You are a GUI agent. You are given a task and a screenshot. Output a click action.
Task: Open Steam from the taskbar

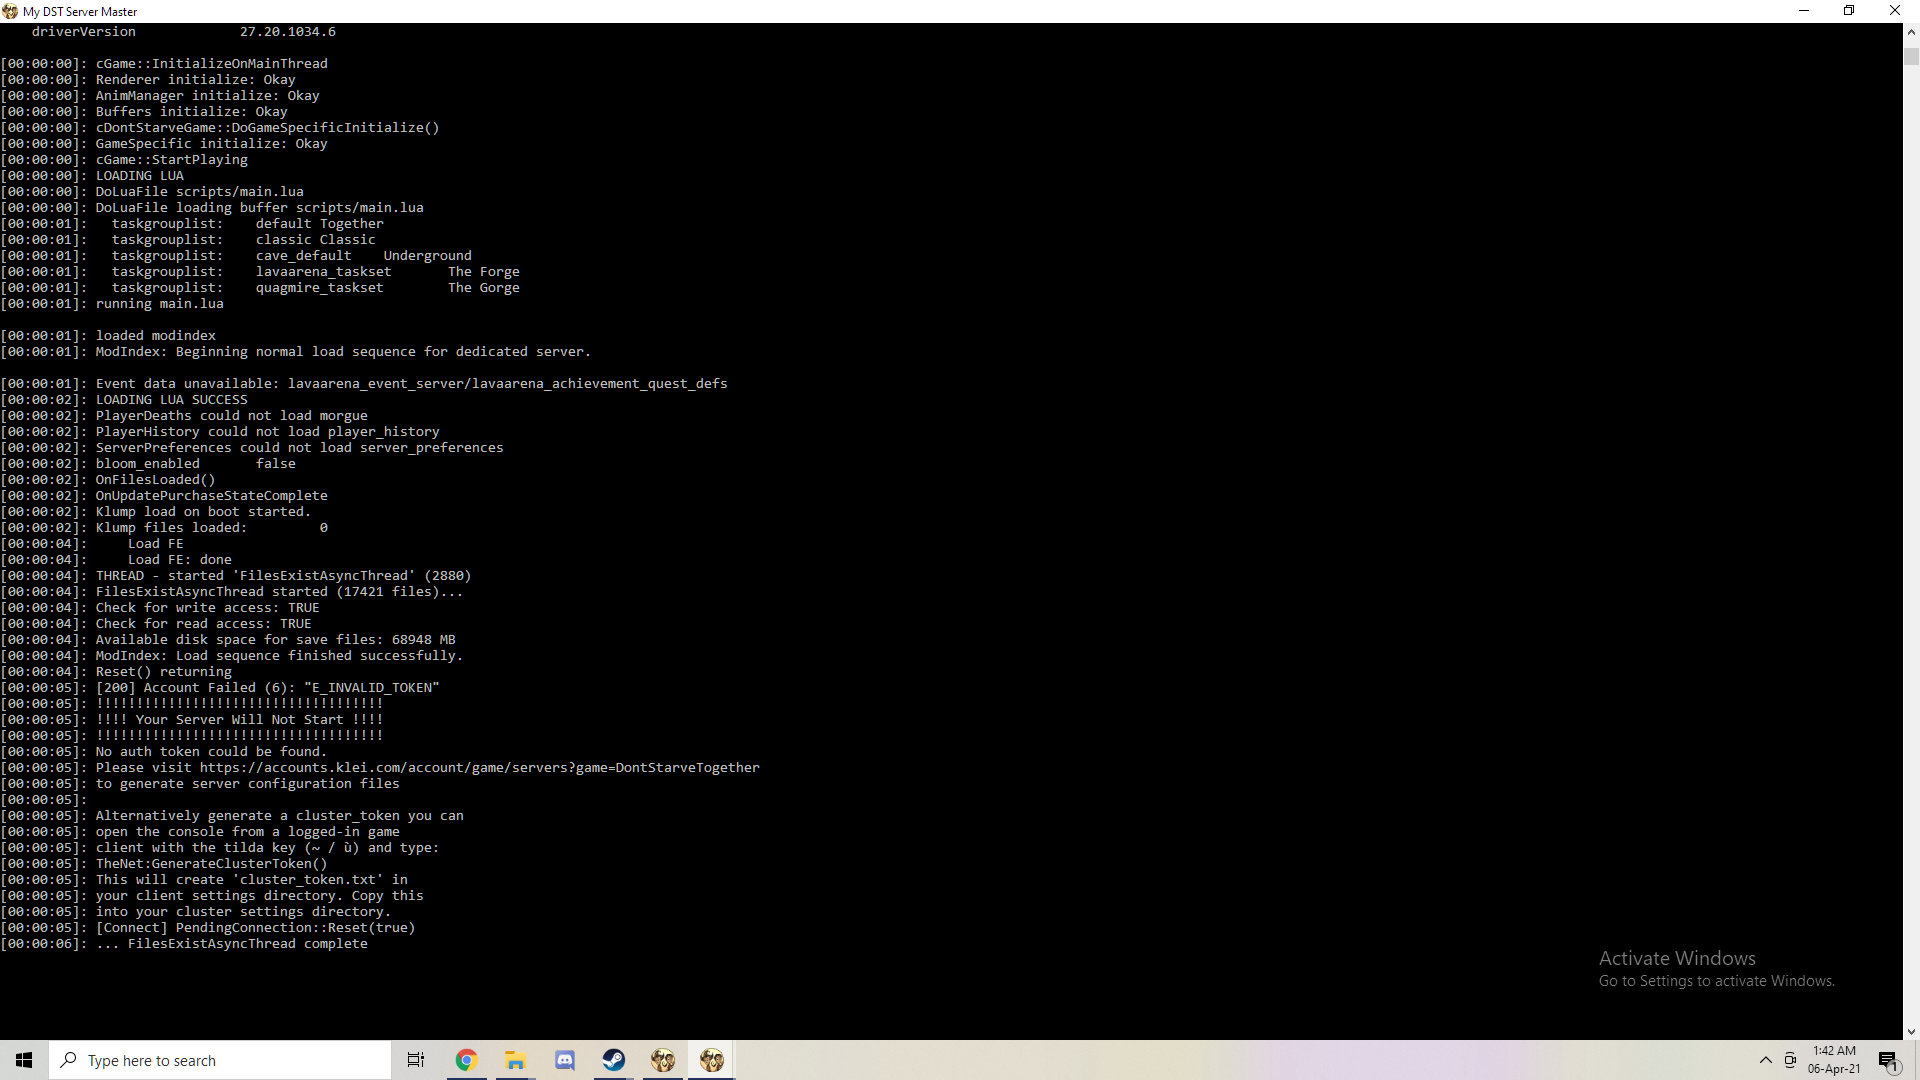(614, 1060)
